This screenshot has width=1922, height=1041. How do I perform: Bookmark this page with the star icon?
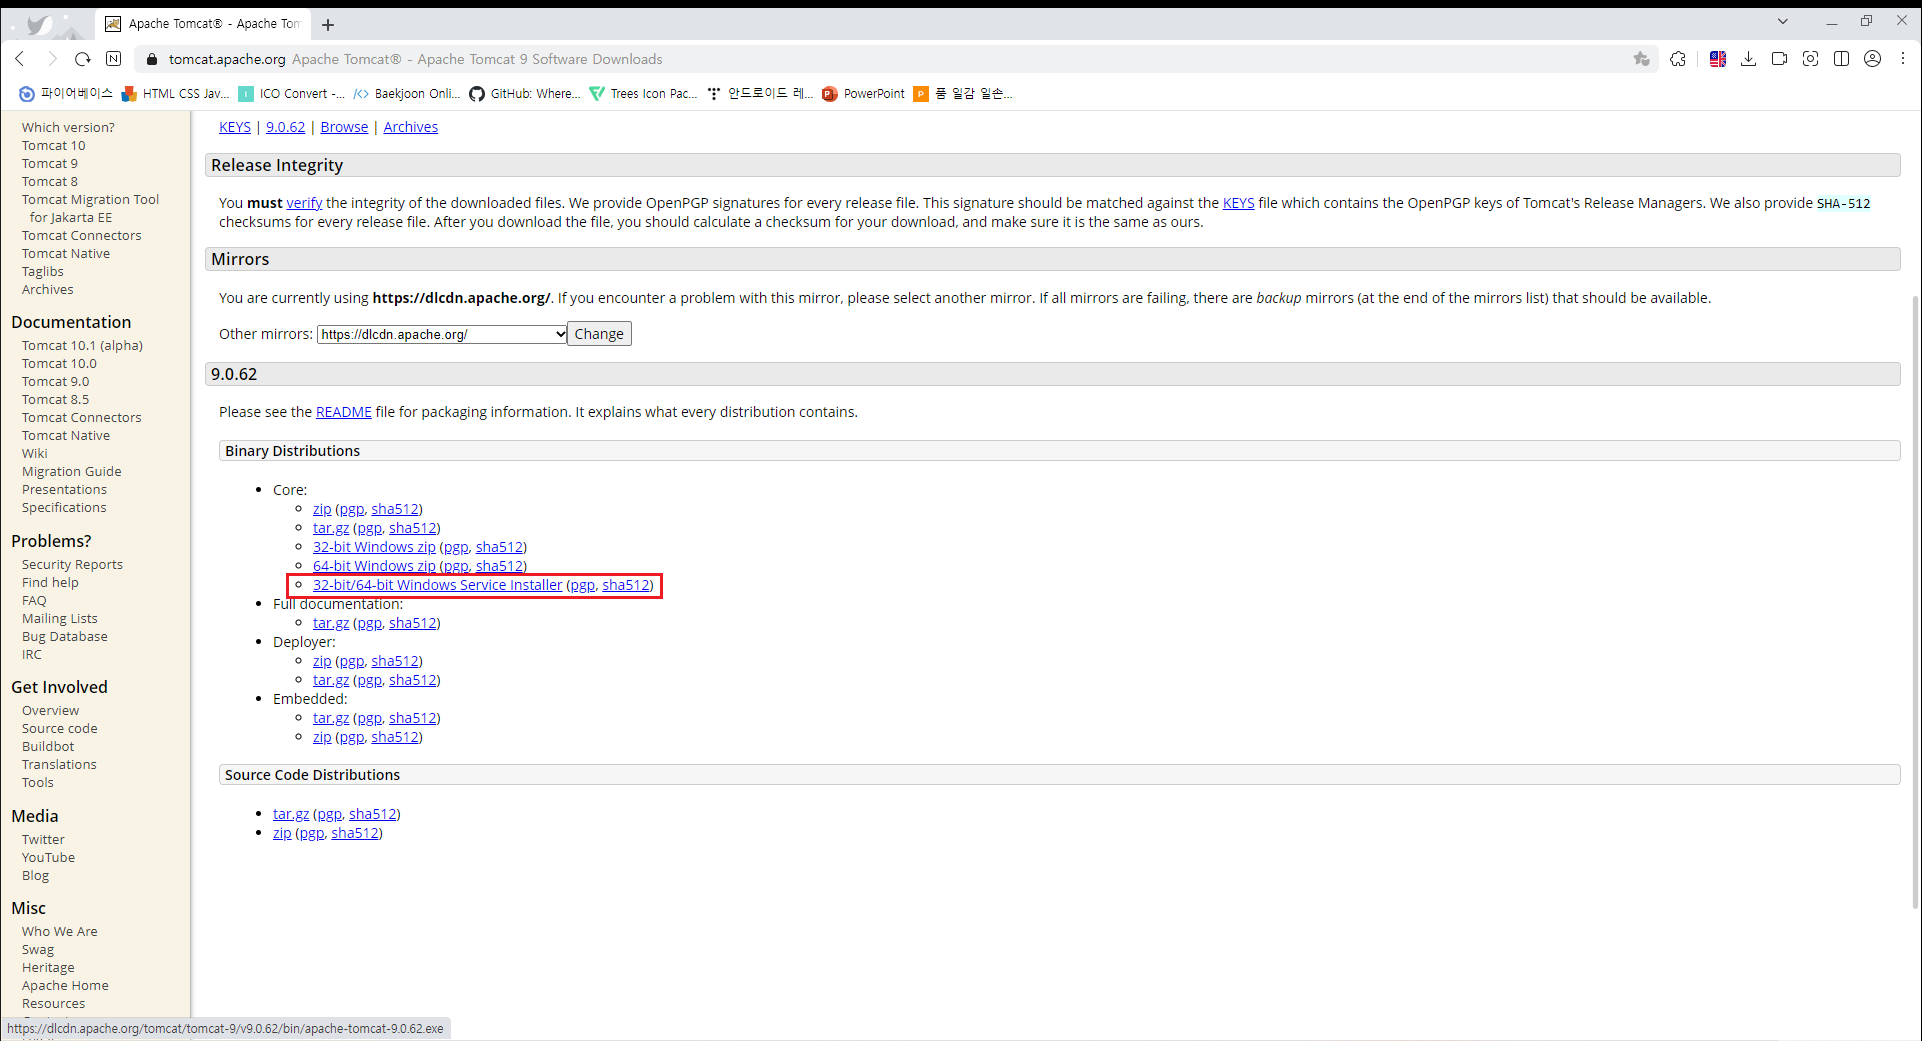[1641, 59]
